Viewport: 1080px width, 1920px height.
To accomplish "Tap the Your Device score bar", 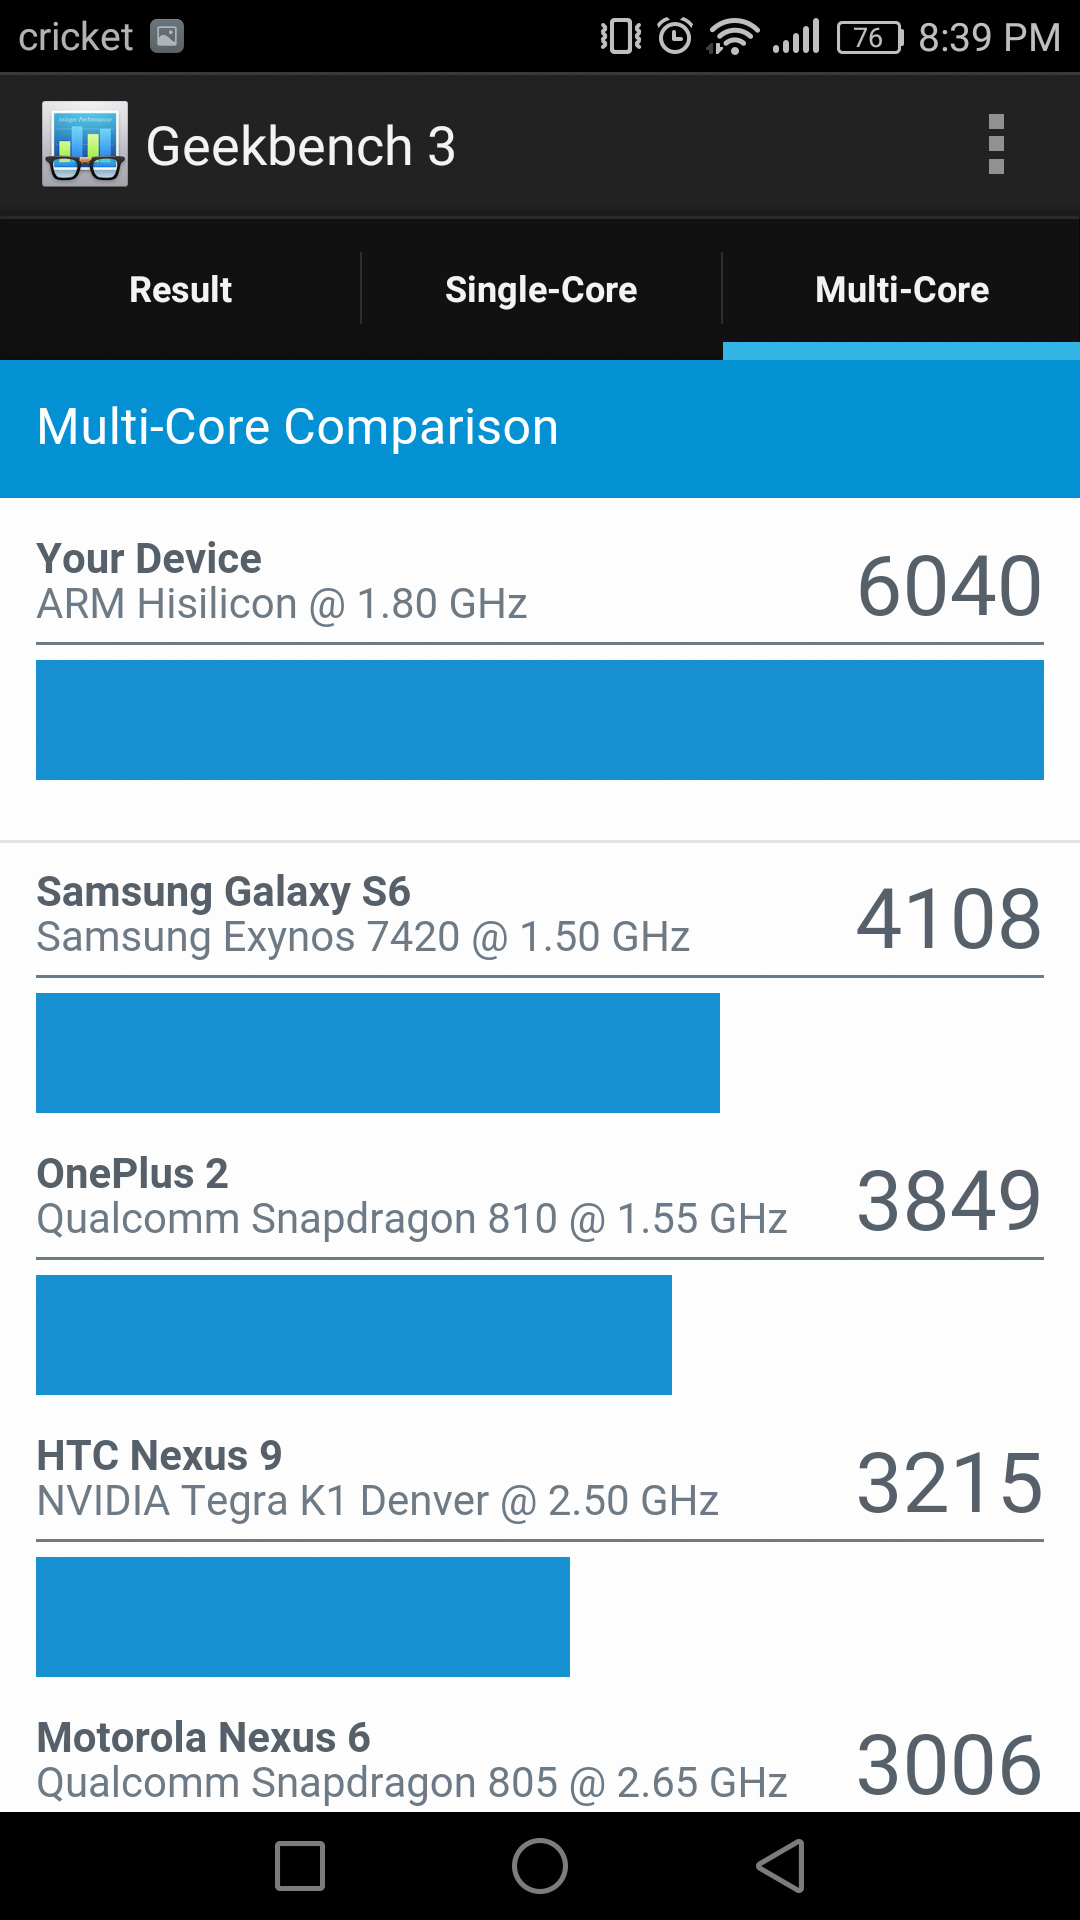I will click(x=540, y=720).
